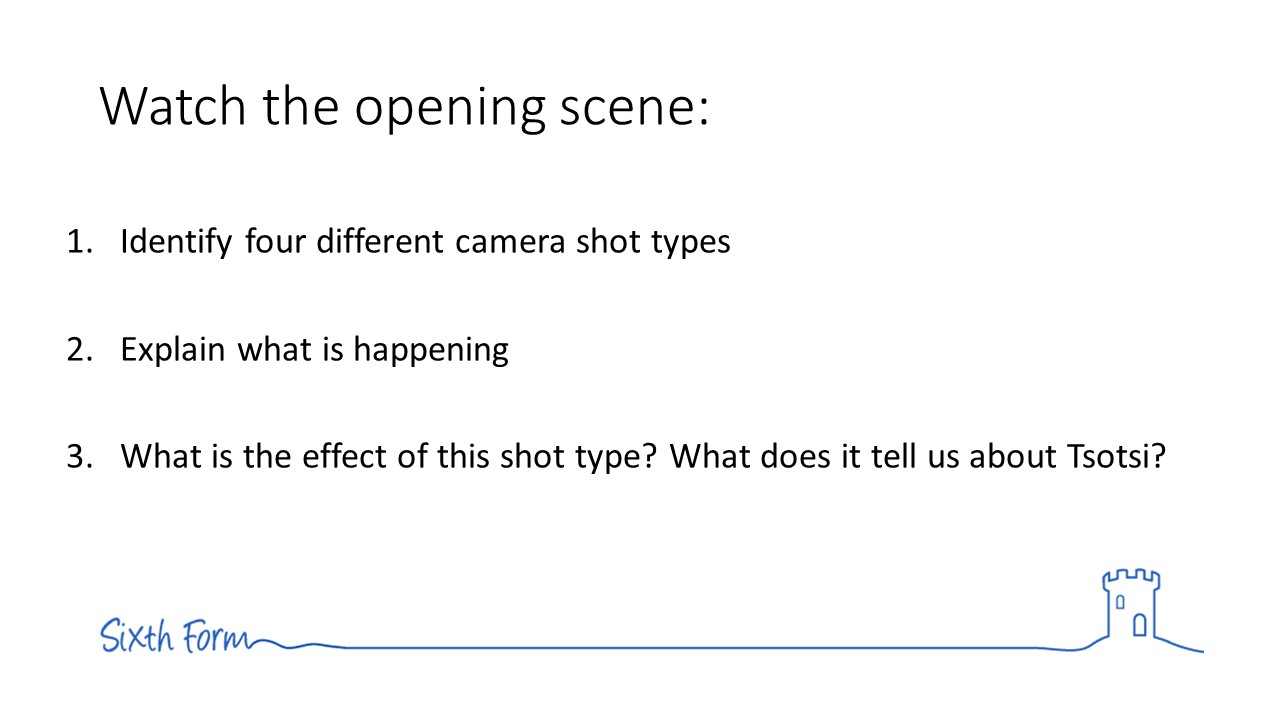This screenshot has width=1280, height=720.
Task: Click the castle doorway in the tower graphic
Action: (x=1139, y=625)
